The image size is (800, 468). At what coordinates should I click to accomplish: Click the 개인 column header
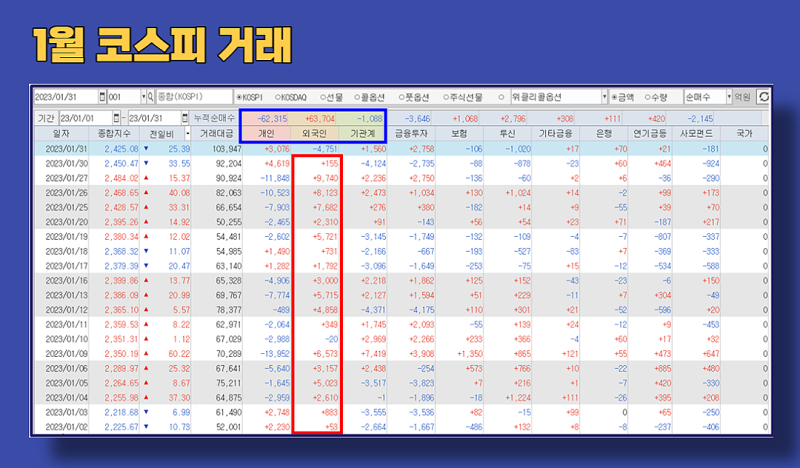click(x=266, y=134)
